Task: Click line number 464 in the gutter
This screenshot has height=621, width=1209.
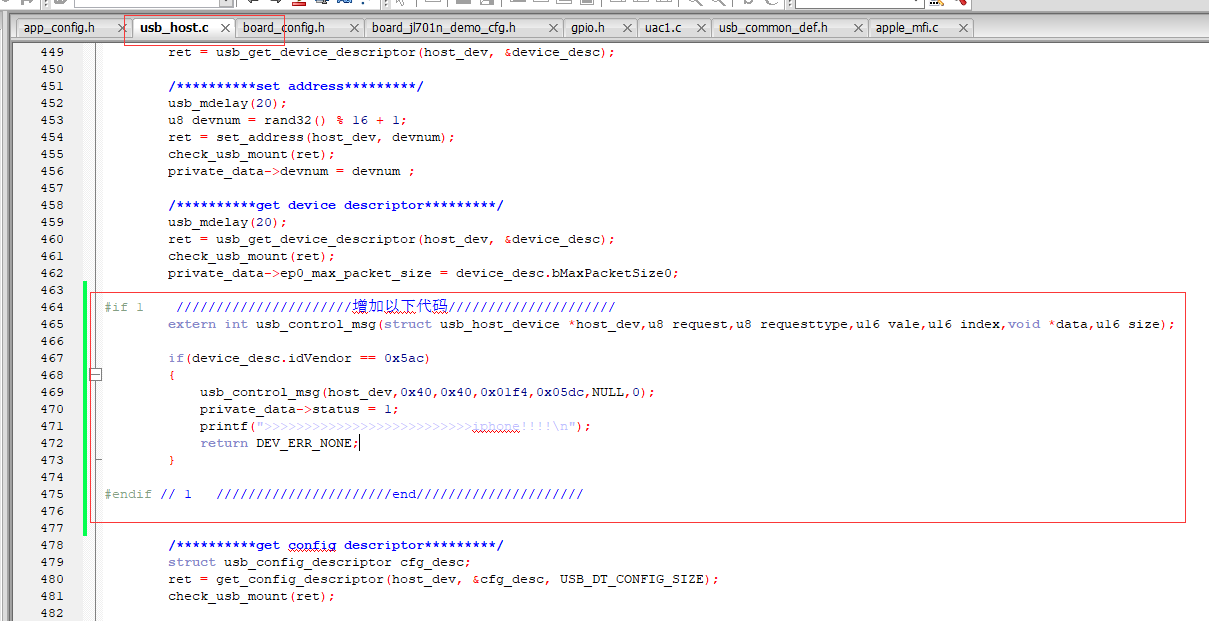Action: (x=52, y=307)
